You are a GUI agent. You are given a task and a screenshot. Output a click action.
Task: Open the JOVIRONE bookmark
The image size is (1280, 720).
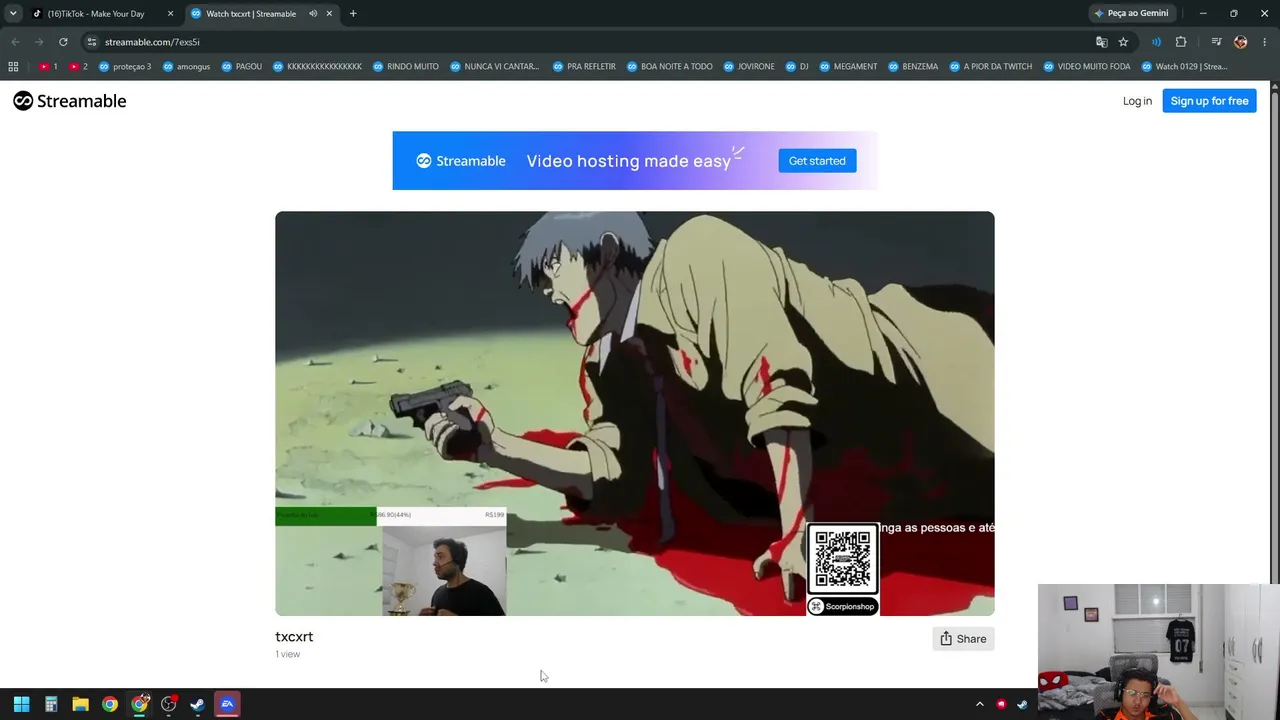(747, 67)
